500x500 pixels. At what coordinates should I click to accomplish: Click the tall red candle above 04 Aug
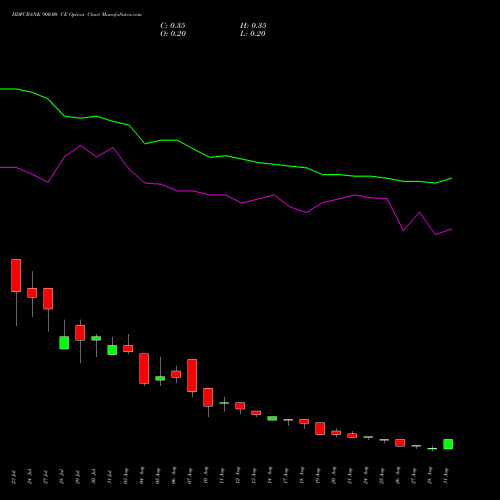click(x=144, y=368)
